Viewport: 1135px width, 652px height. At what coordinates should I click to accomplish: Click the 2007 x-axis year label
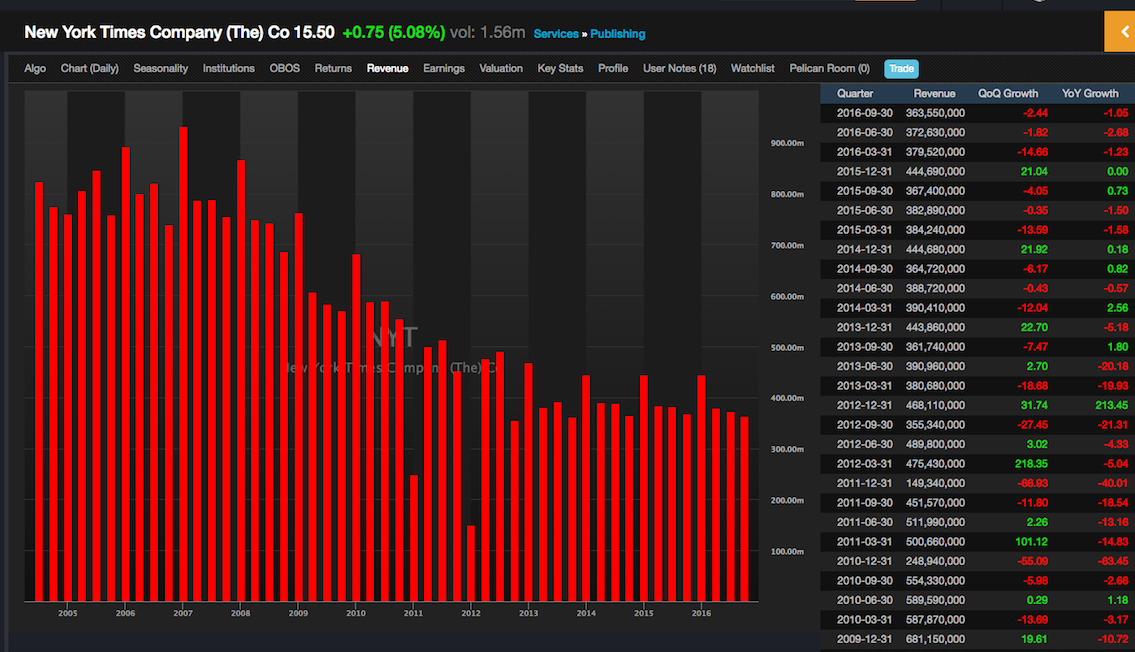pyautogui.click(x=183, y=614)
